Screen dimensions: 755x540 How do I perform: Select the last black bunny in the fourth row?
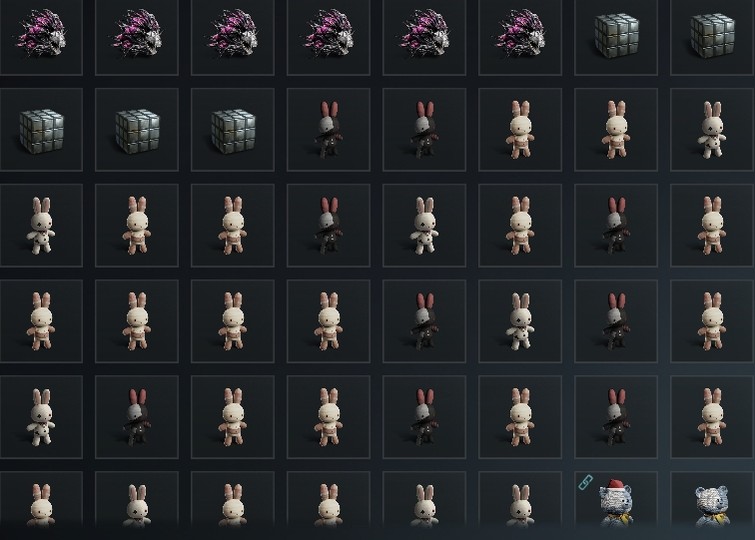pos(616,321)
